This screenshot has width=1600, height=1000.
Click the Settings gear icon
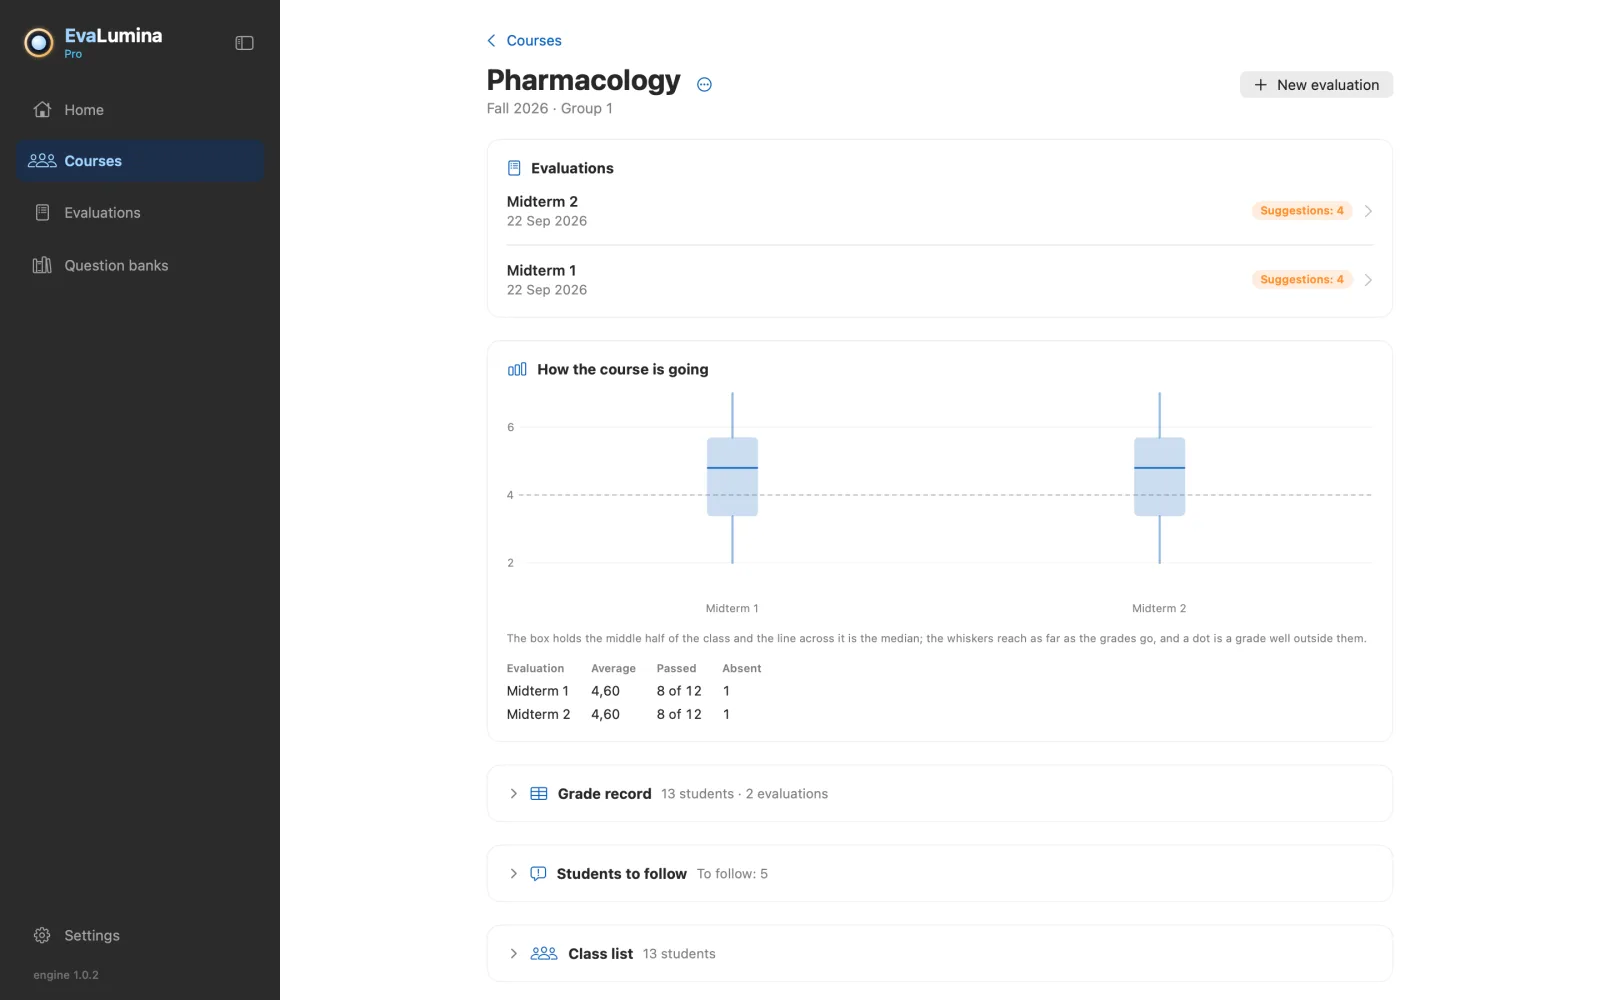click(42, 935)
